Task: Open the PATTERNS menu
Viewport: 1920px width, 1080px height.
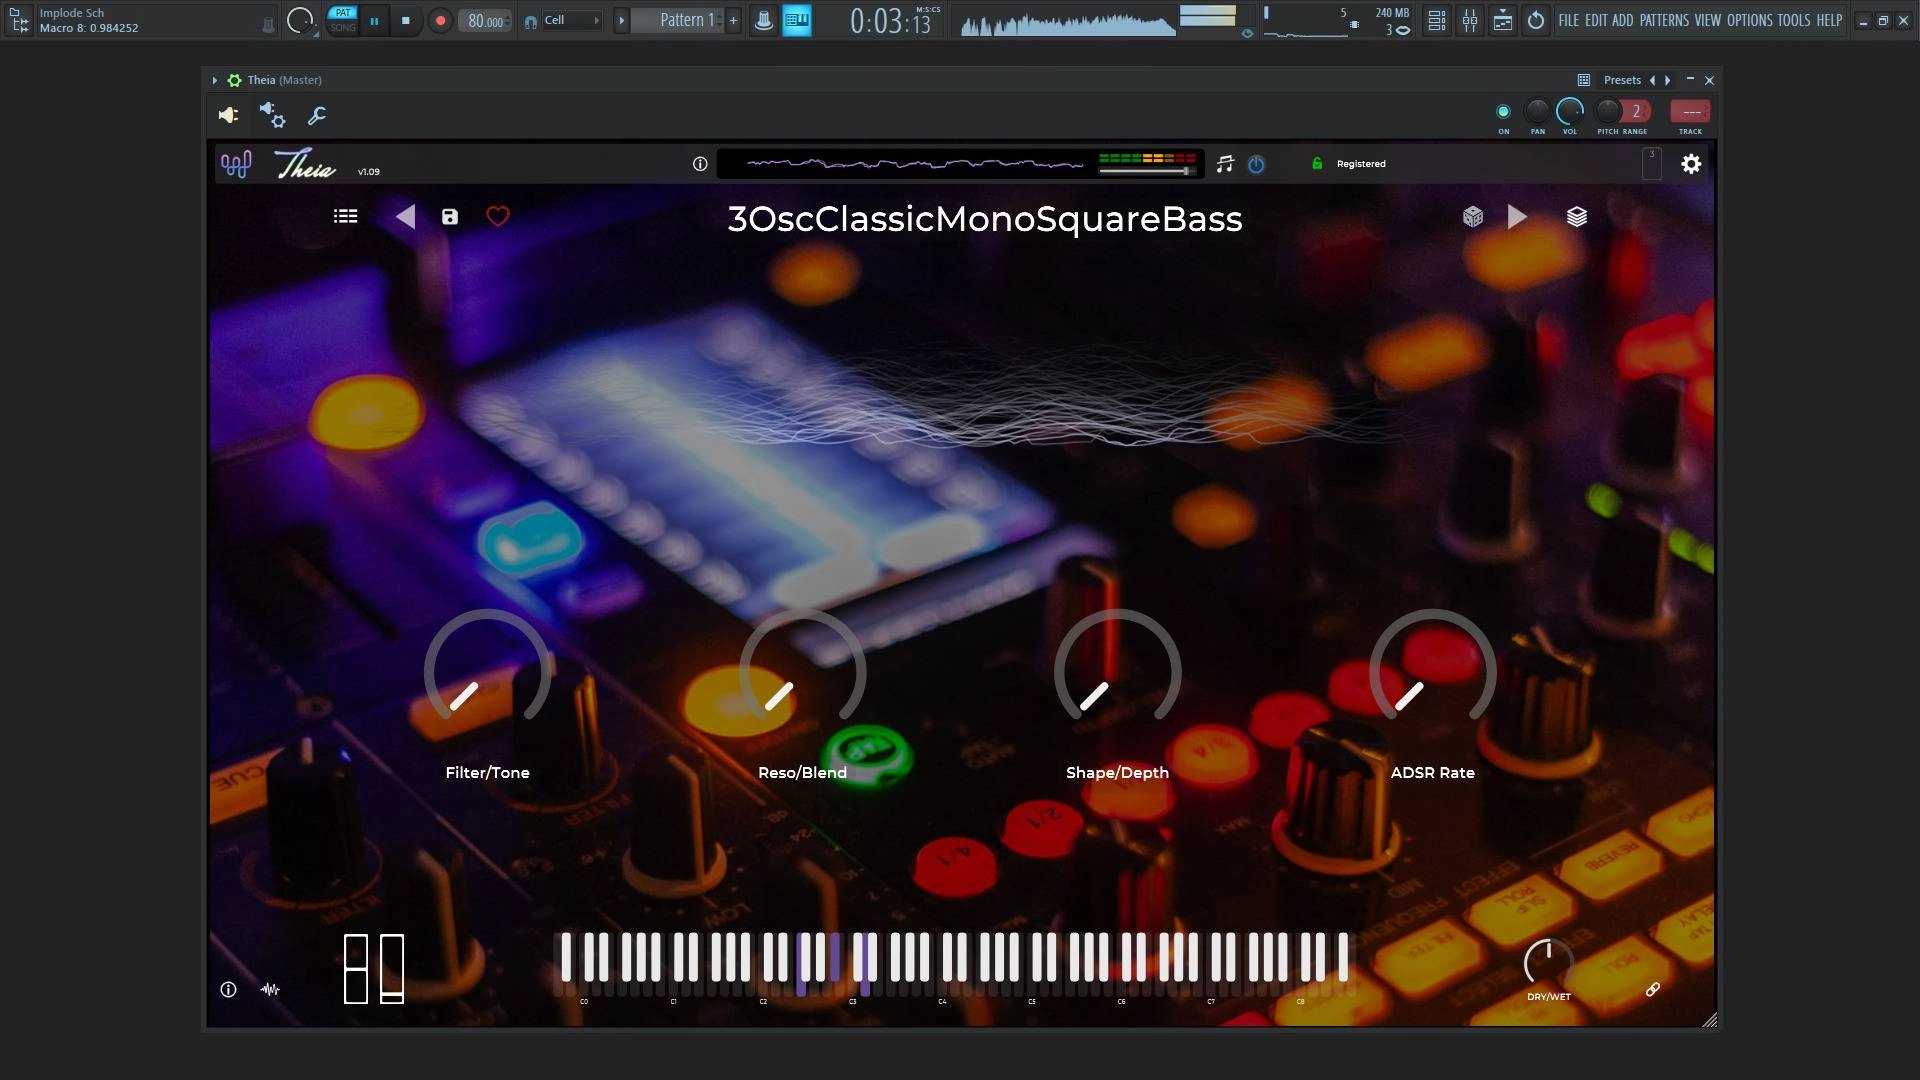Action: [1664, 20]
